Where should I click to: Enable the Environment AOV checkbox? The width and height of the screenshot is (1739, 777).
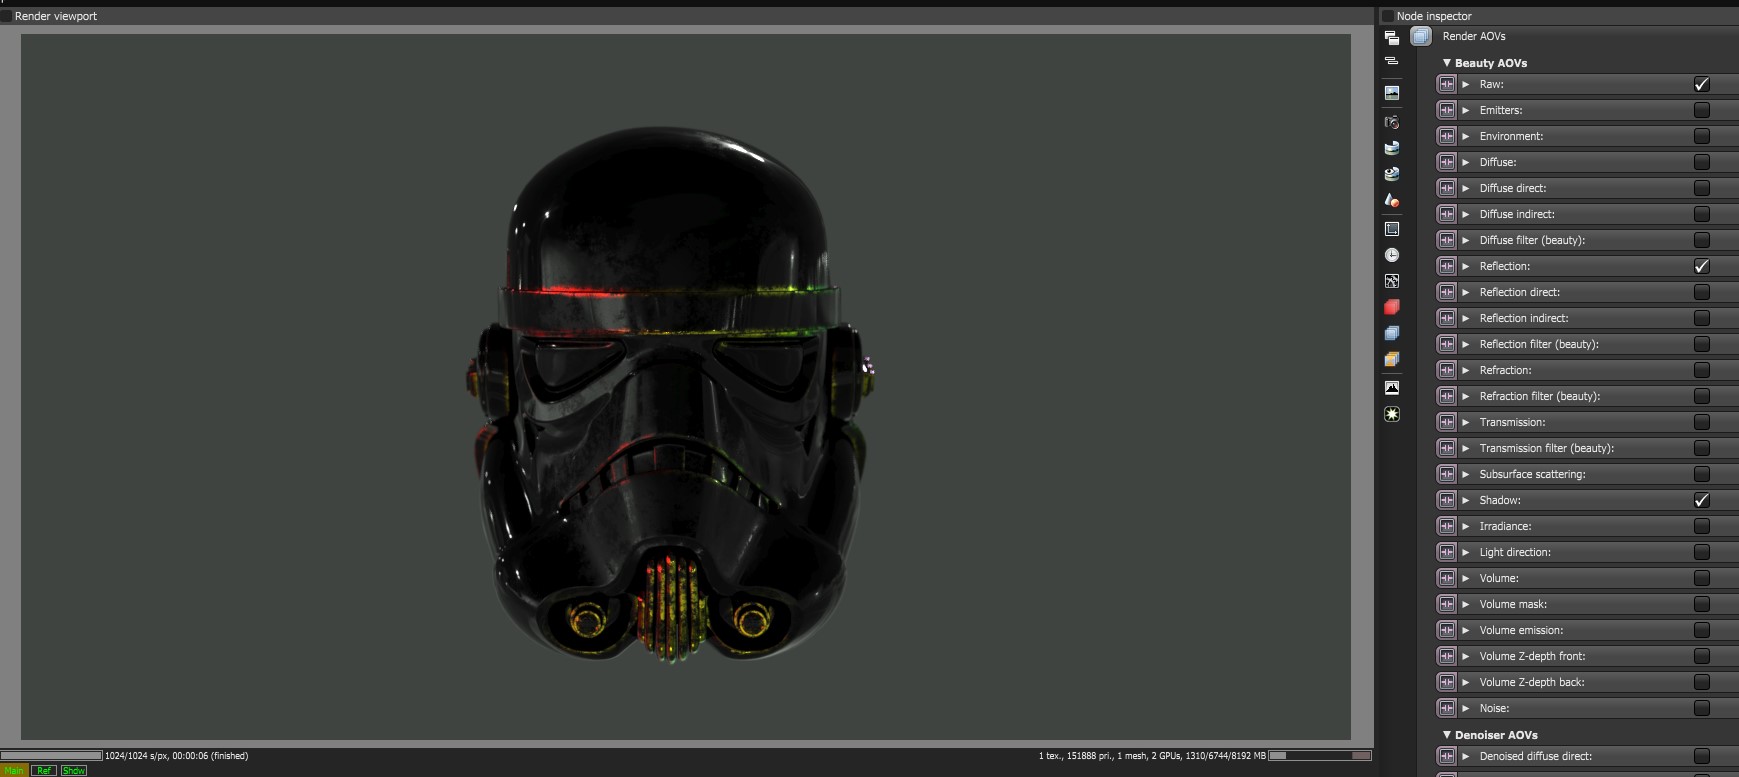pyautogui.click(x=1702, y=136)
